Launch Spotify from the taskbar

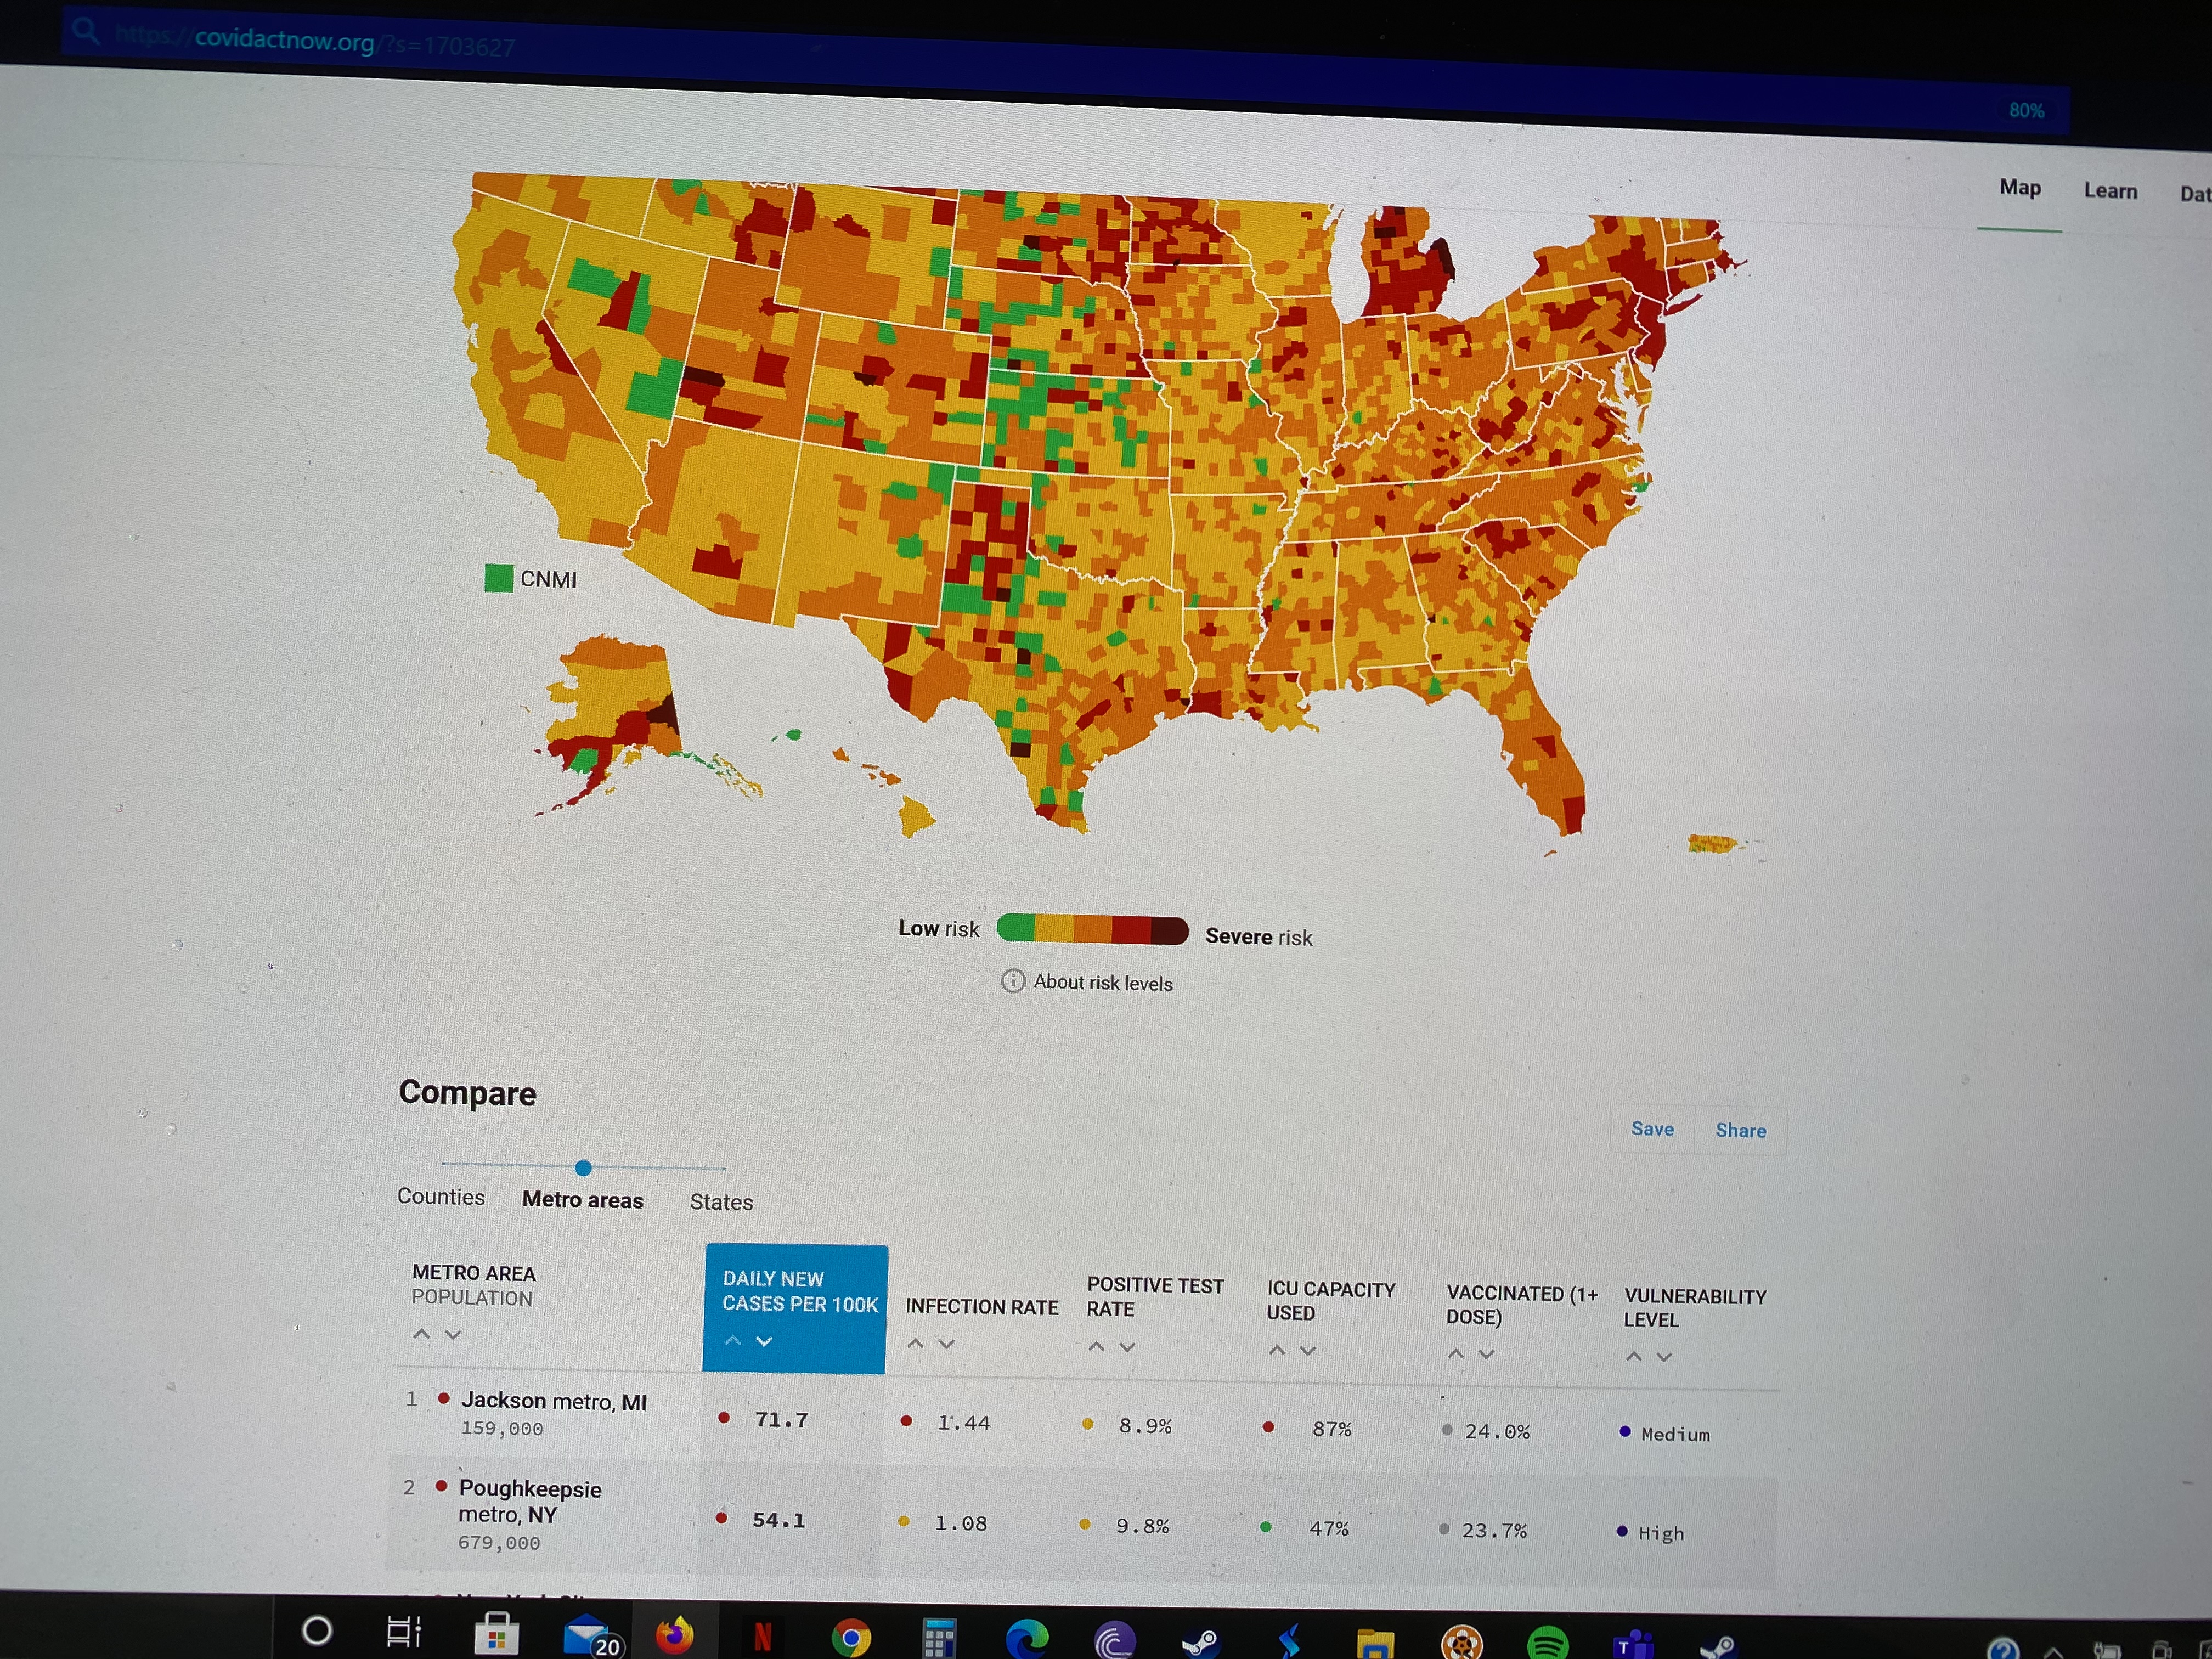pyautogui.click(x=1547, y=1642)
